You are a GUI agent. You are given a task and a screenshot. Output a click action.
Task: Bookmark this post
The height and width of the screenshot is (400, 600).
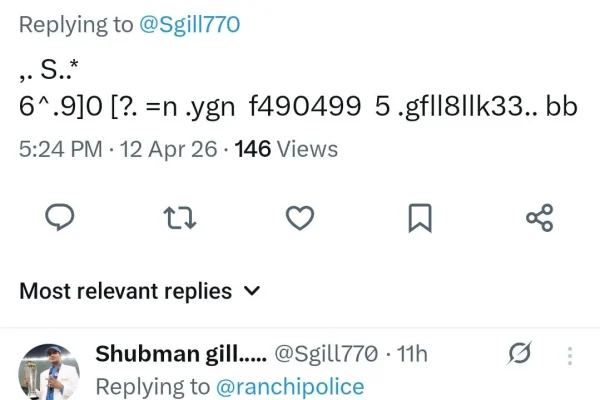pos(420,218)
